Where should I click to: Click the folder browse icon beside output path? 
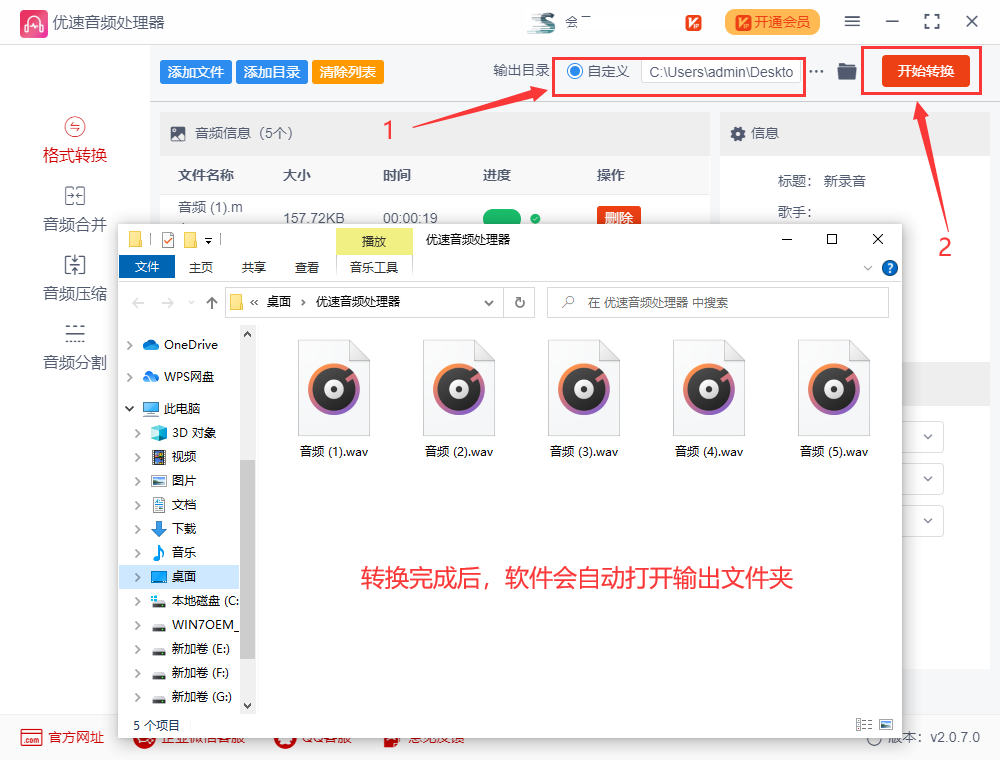tap(845, 71)
